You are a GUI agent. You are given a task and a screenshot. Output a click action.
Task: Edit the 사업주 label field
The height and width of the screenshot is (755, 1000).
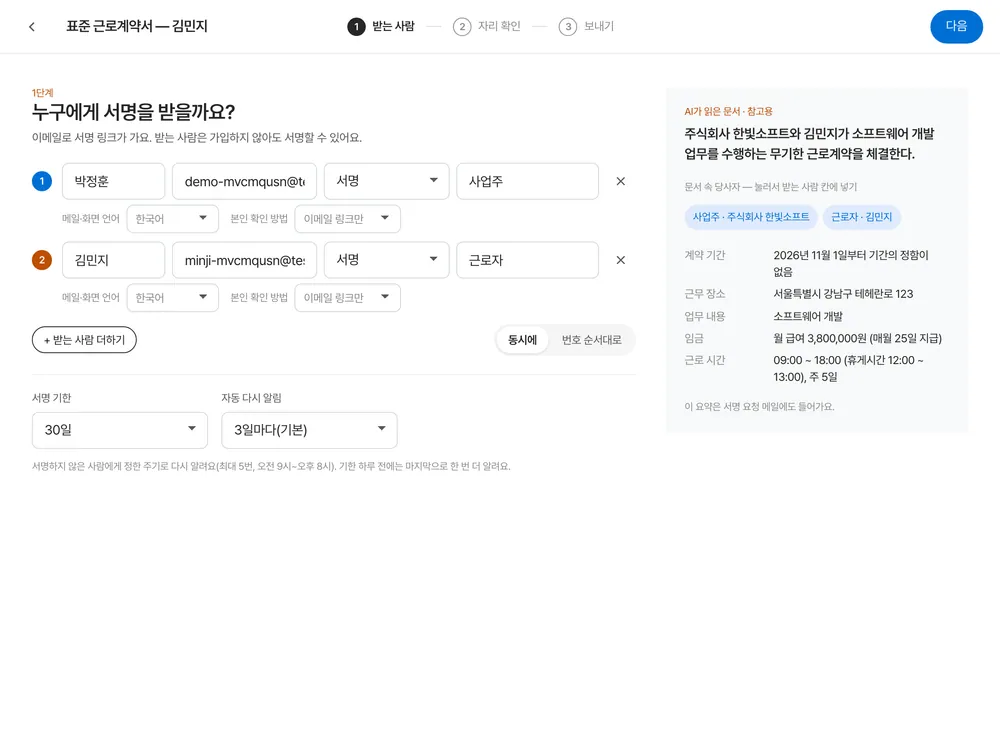pos(527,181)
